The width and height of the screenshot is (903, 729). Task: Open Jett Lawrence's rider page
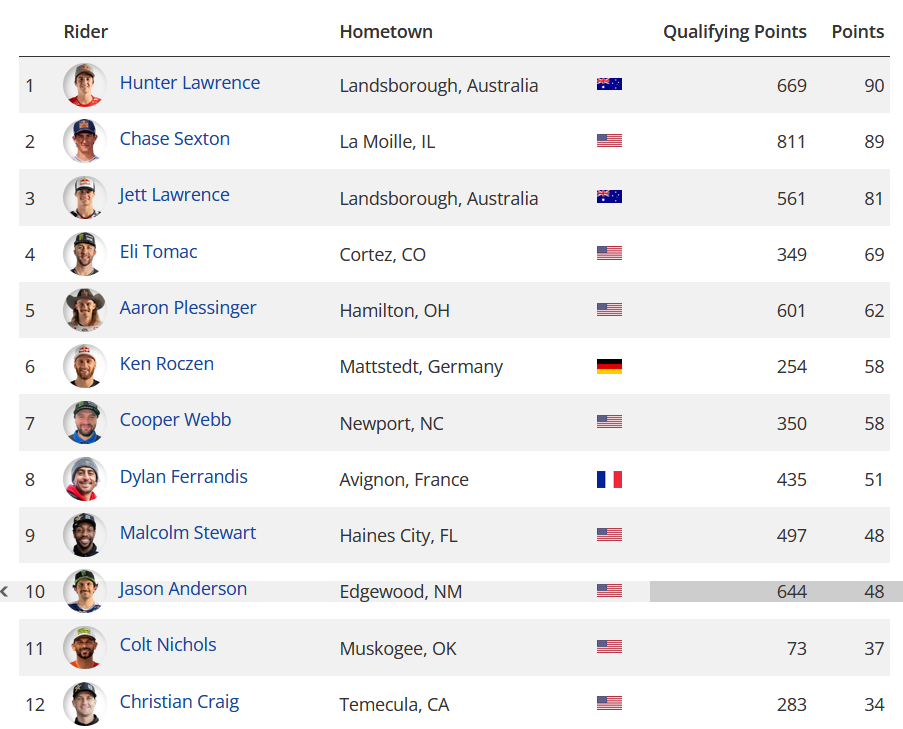174,195
